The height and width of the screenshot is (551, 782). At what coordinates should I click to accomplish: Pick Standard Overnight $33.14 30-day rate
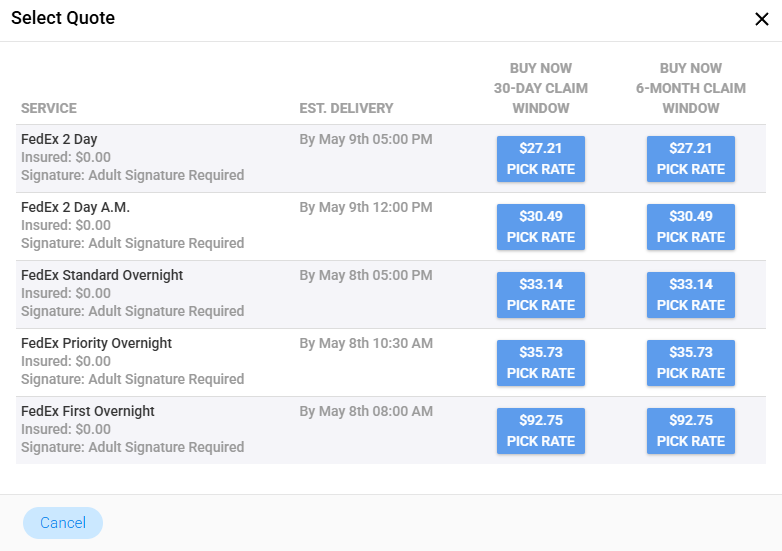(541, 295)
